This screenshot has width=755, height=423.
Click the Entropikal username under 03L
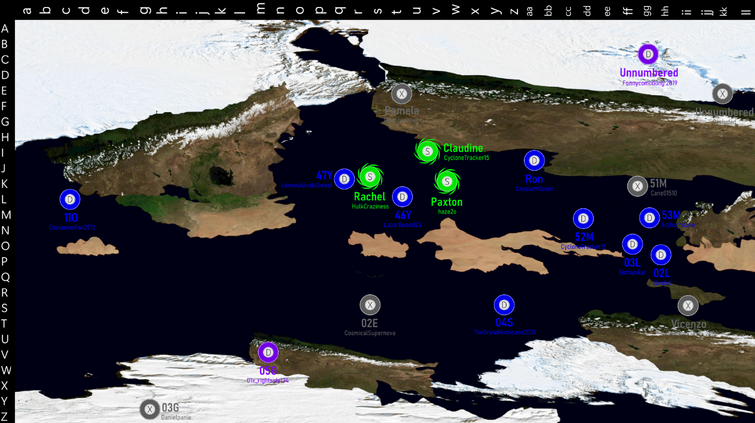point(632,273)
